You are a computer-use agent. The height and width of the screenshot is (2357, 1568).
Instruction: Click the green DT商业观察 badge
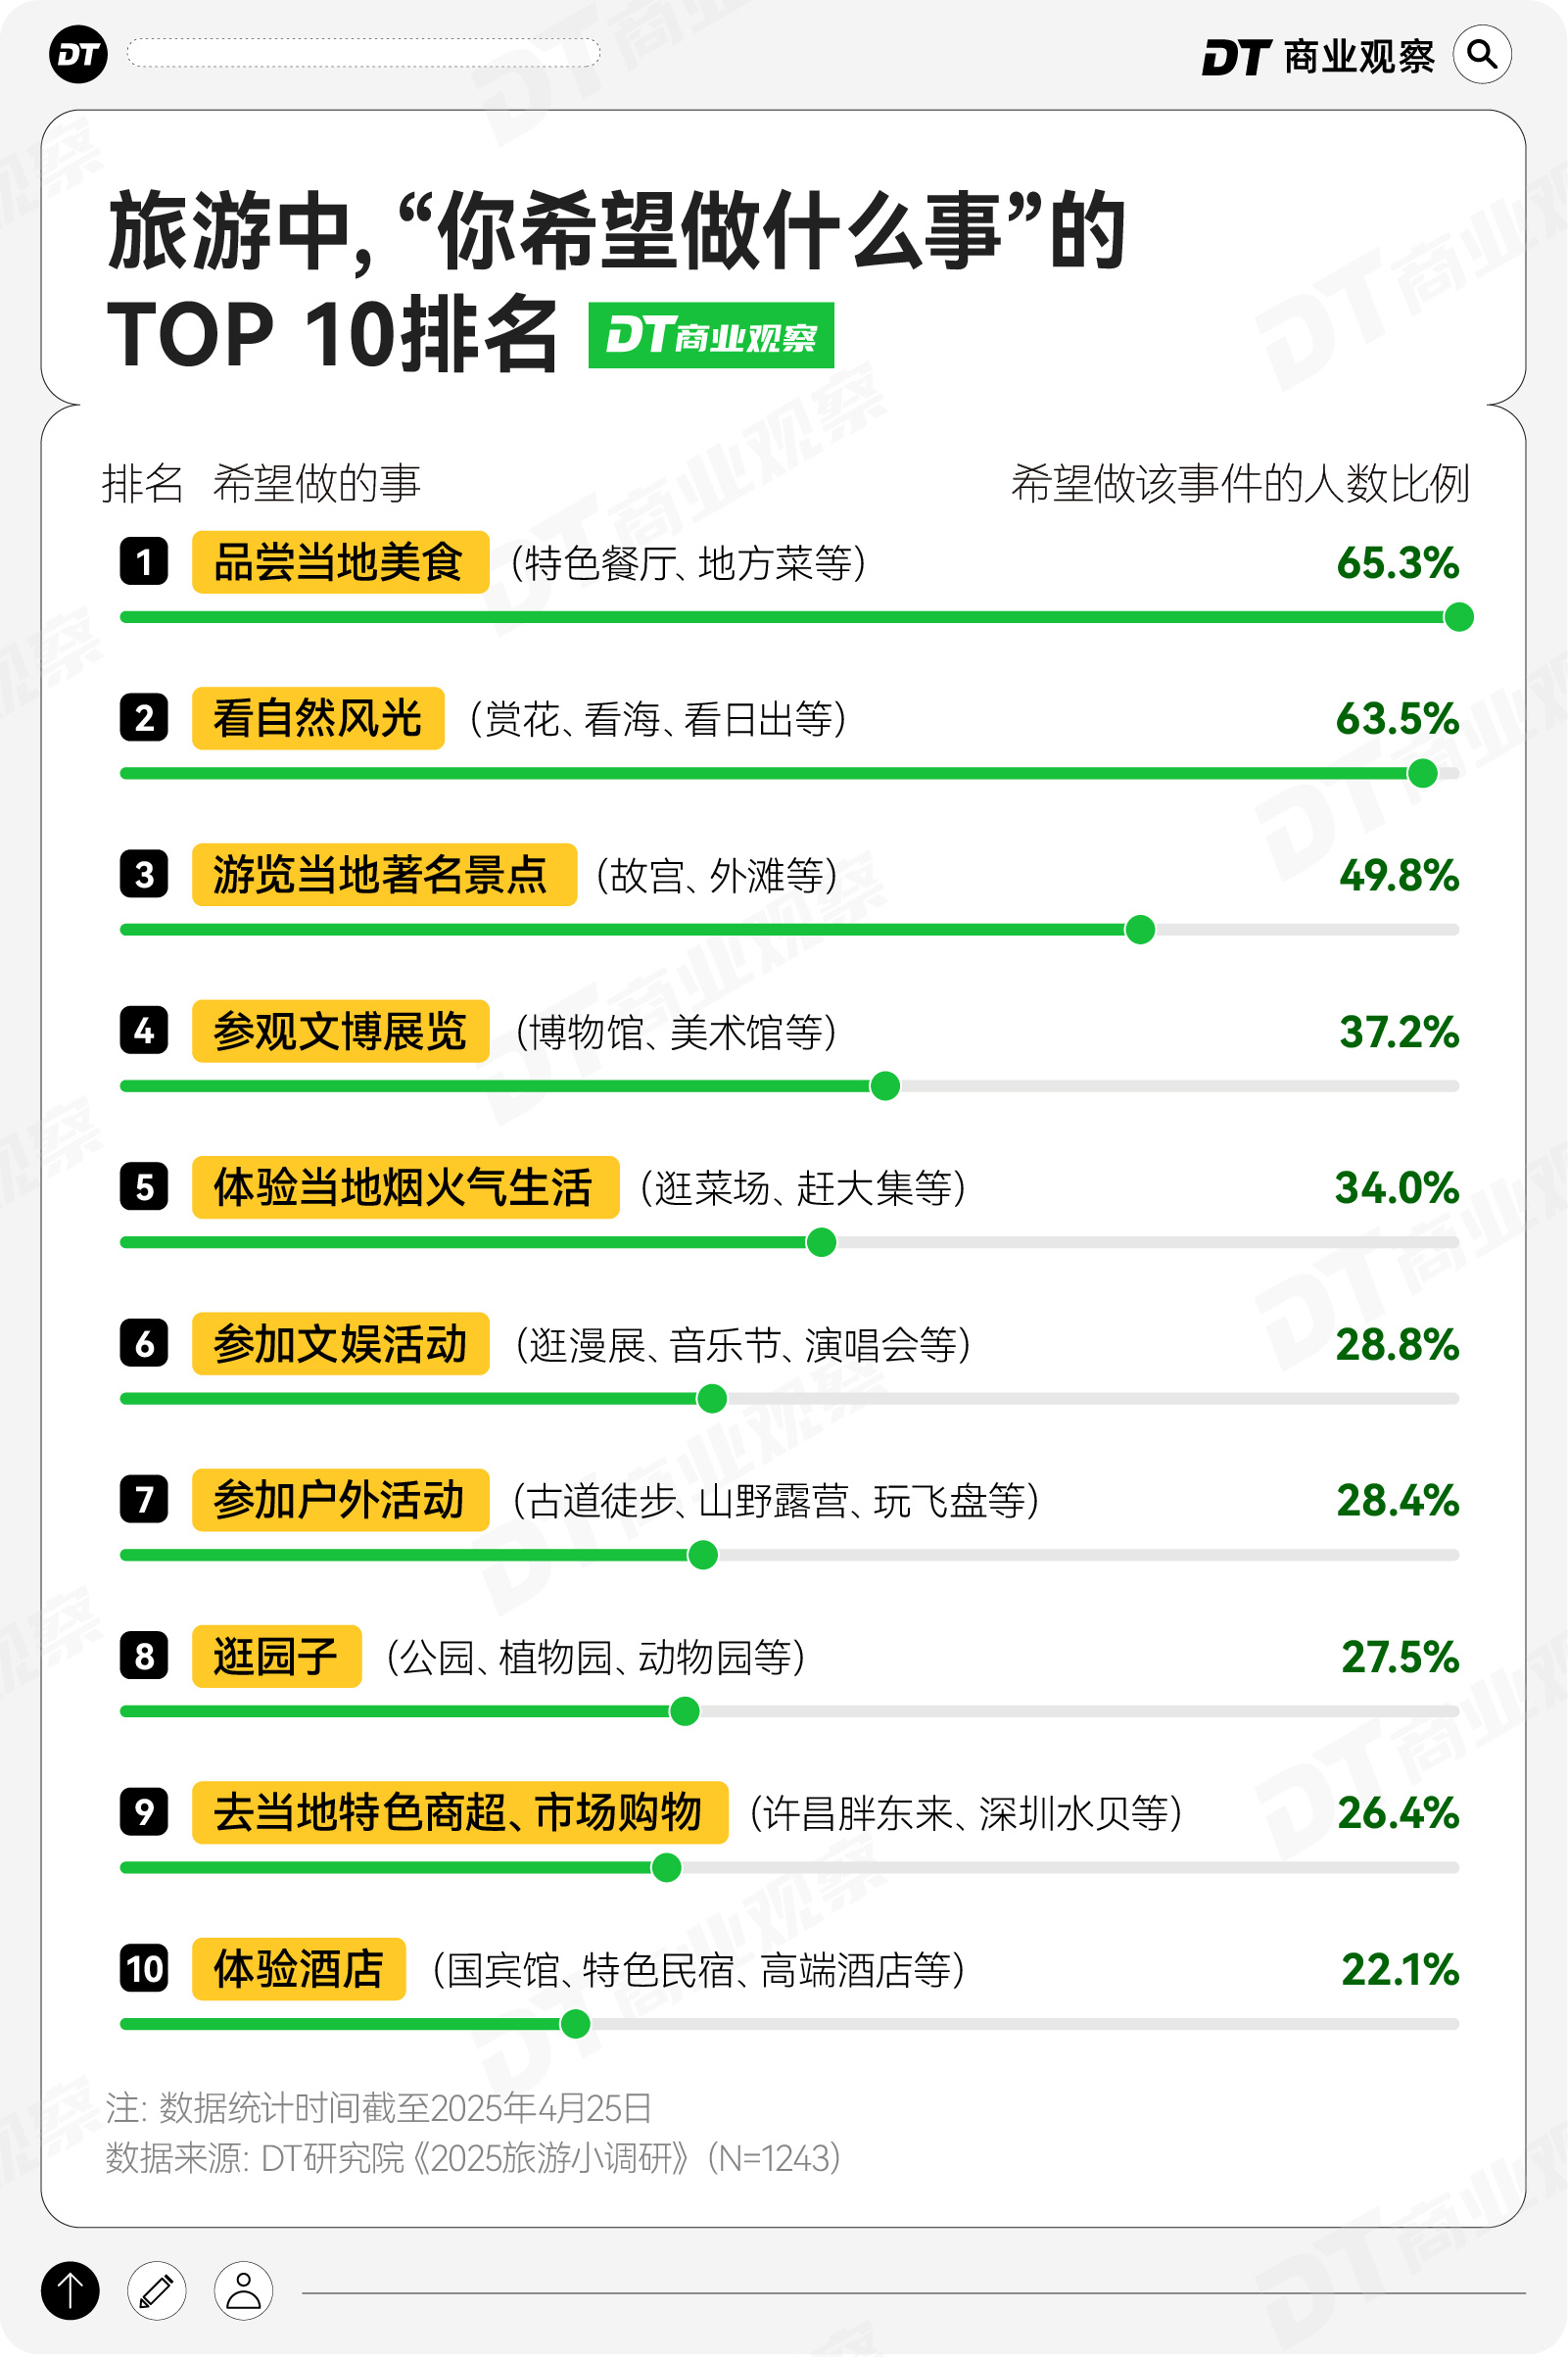coord(711,335)
